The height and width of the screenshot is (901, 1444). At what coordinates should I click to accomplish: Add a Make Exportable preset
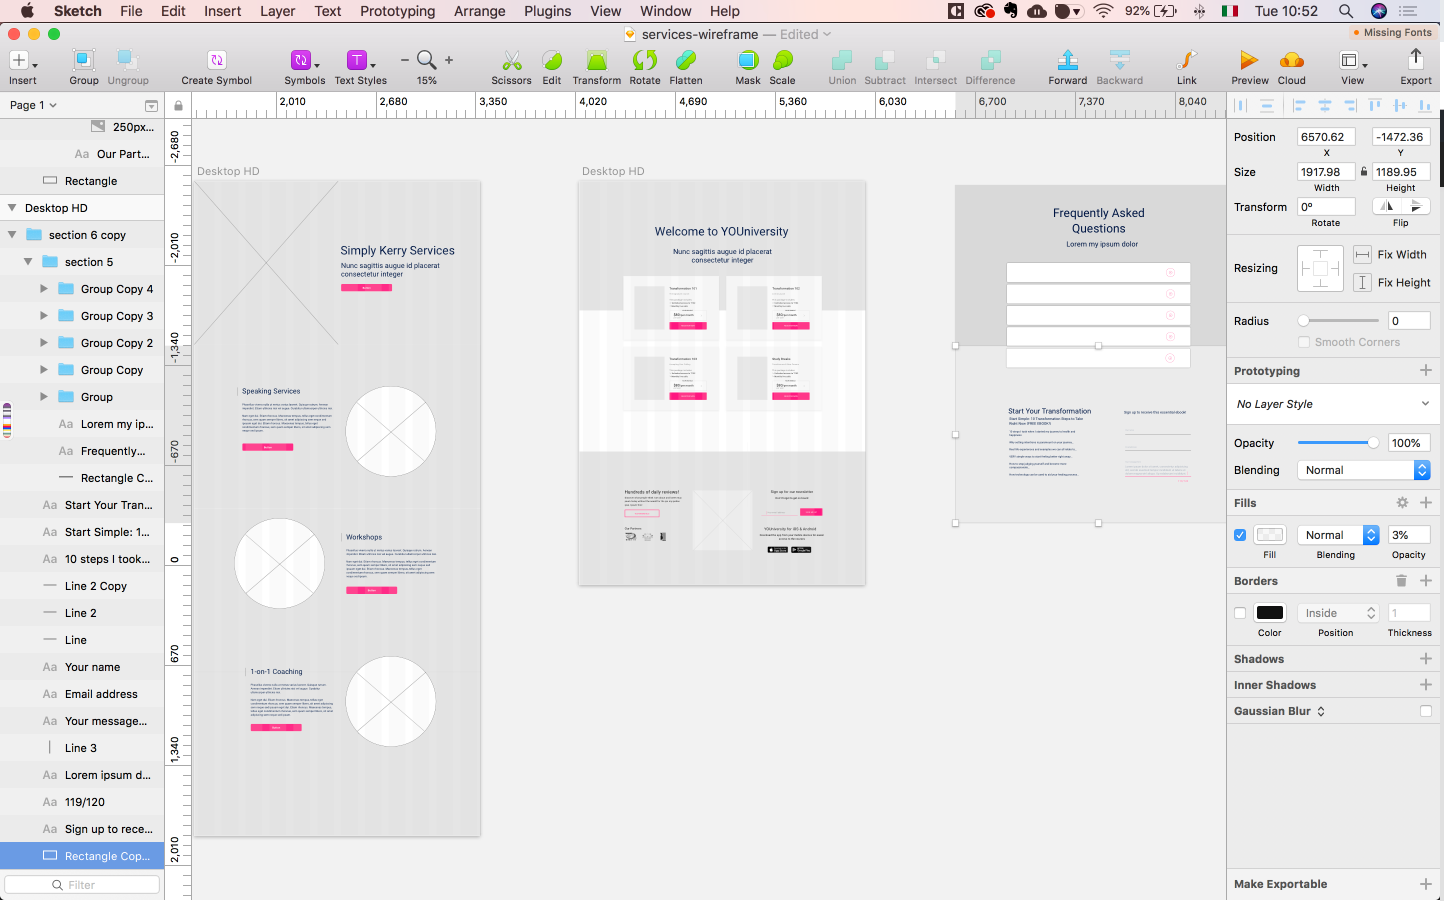coord(1426,884)
